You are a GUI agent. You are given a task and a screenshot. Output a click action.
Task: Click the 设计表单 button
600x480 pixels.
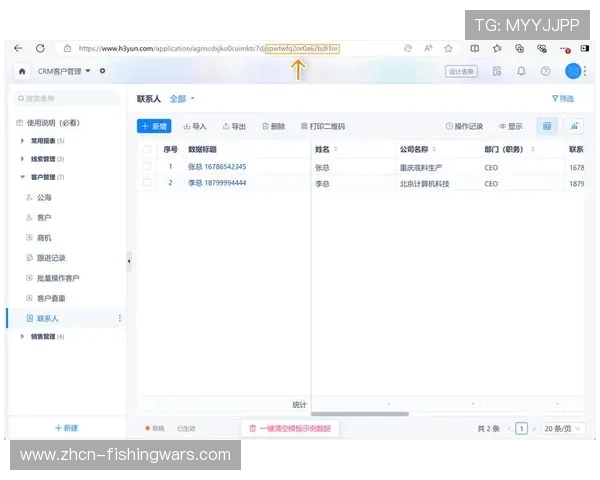point(461,71)
